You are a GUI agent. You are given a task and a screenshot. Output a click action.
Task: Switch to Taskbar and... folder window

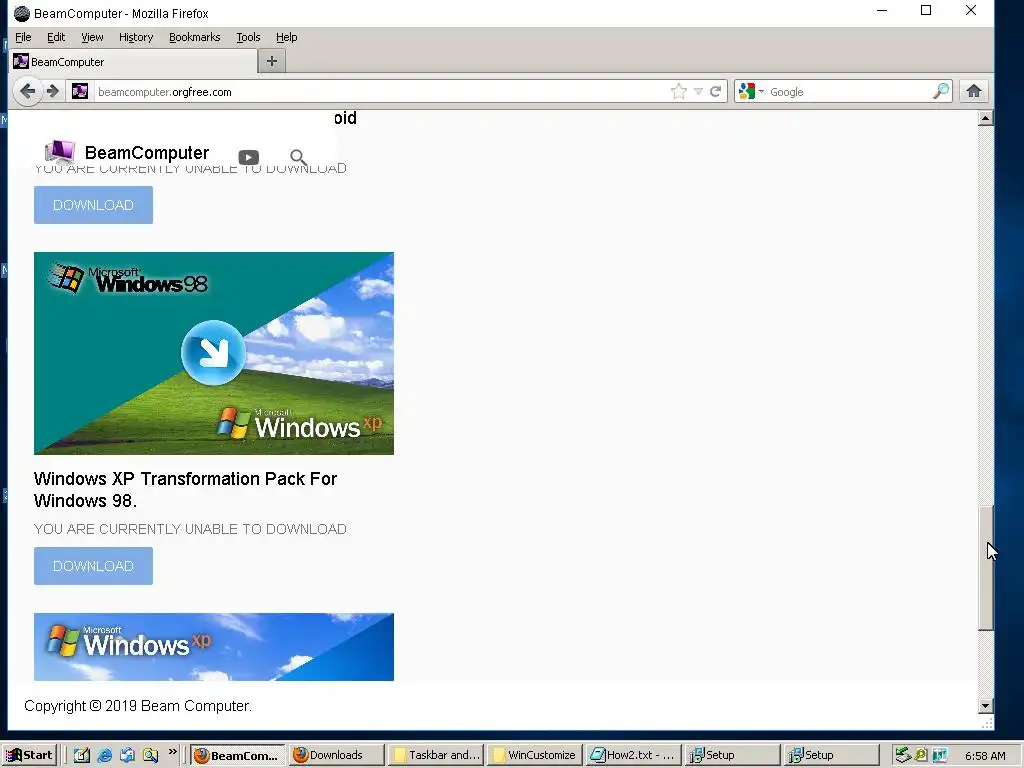[x=436, y=755]
